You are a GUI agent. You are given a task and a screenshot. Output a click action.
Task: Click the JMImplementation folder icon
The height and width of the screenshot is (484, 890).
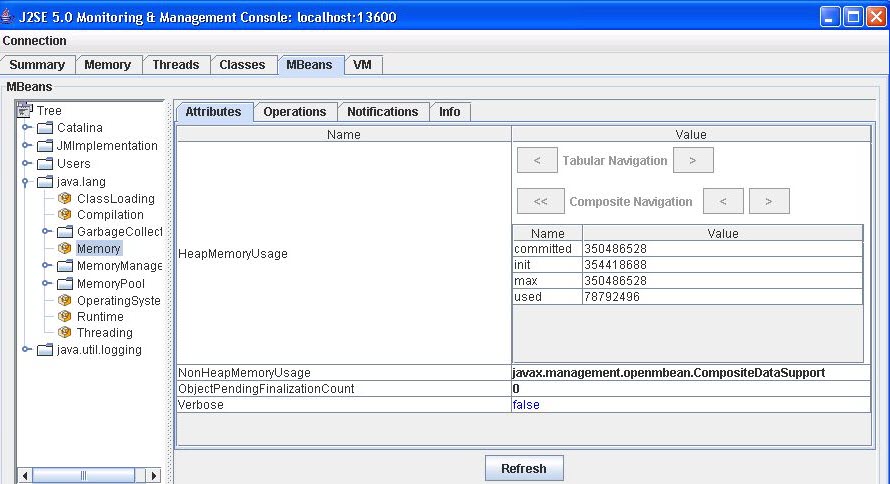pos(45,146)
